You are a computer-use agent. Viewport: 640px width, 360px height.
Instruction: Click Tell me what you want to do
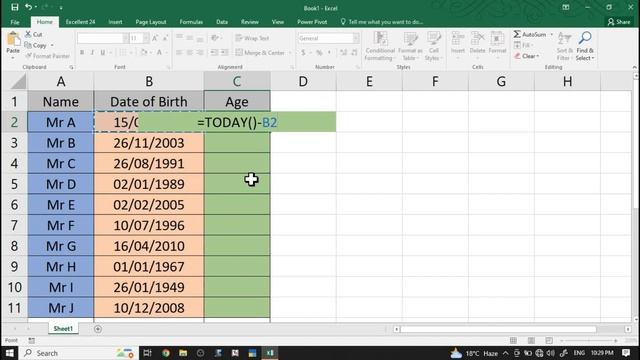click(382, 22)
